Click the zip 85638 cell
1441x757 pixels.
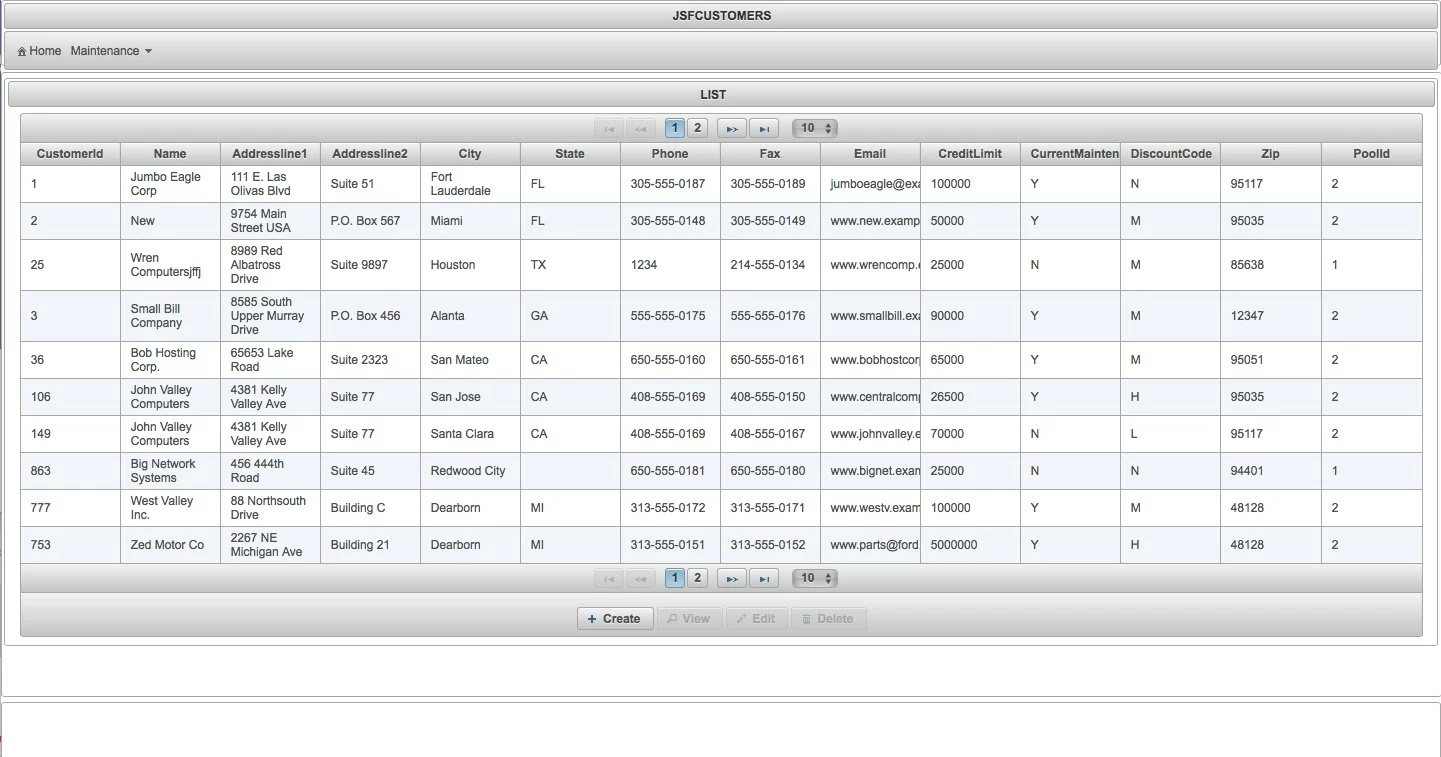1271,265
